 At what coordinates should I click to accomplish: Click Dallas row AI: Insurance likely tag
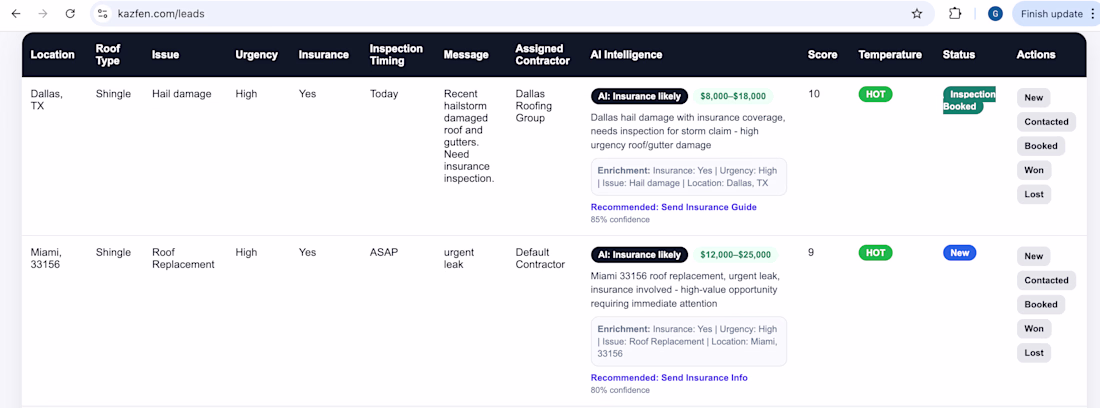coord(639,97)
